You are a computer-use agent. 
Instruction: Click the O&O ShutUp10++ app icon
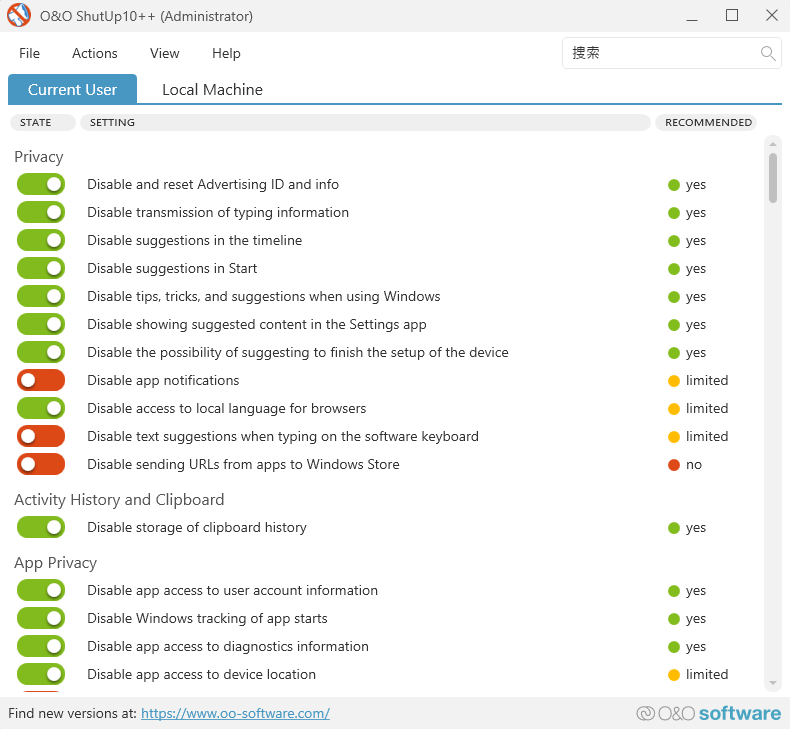point(19,16)
